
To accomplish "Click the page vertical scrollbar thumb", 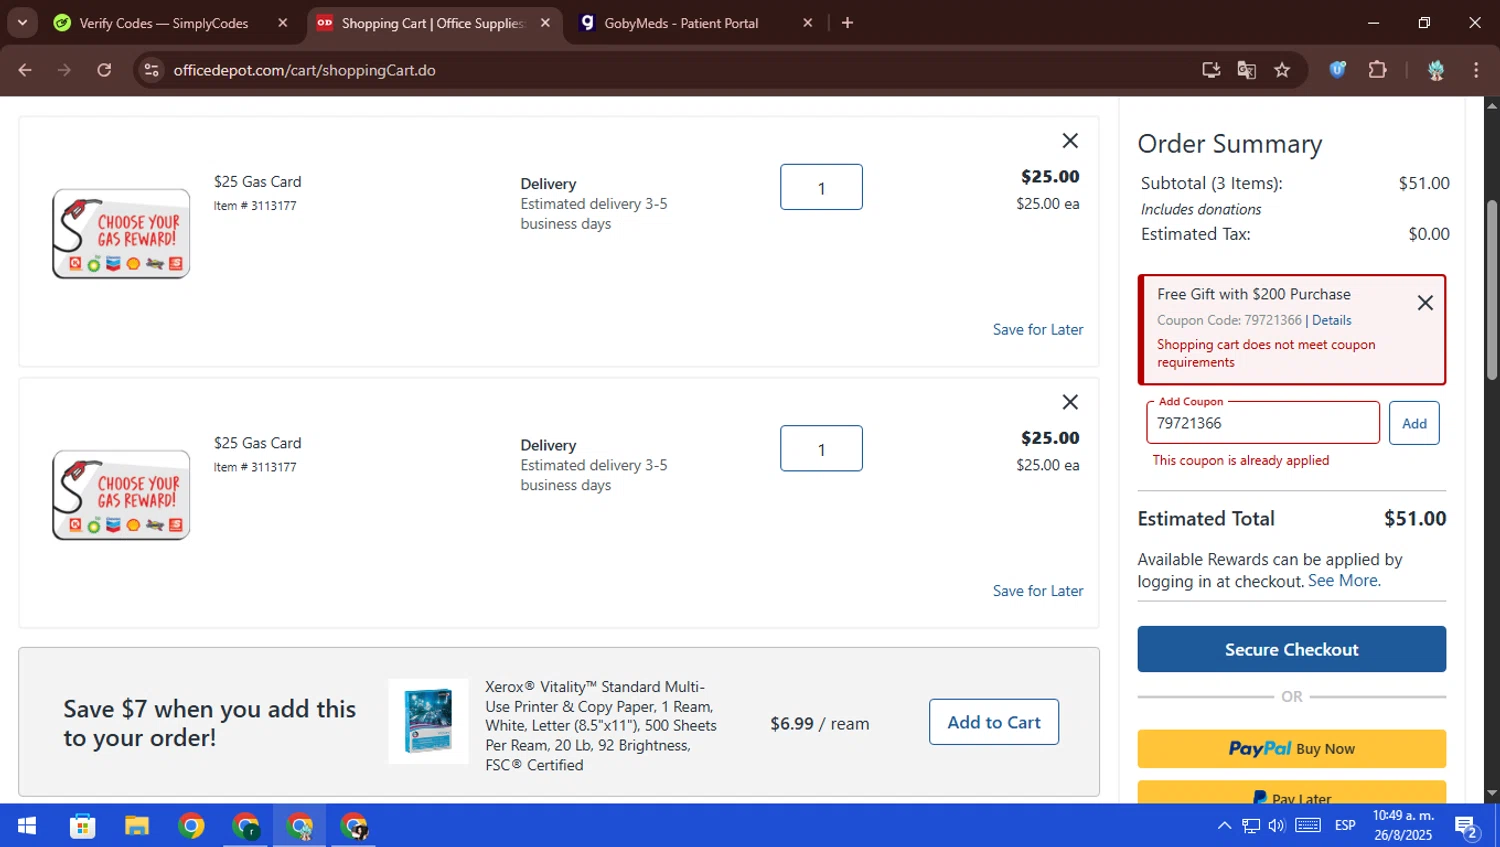I will (x=1492, y=290).
